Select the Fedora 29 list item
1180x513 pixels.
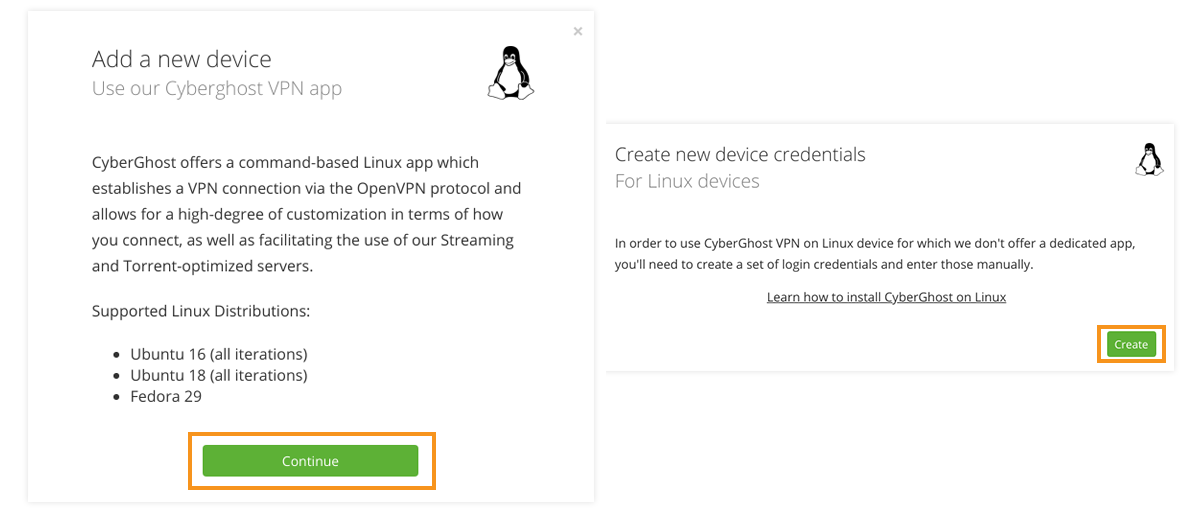click(x=166, y=396)
